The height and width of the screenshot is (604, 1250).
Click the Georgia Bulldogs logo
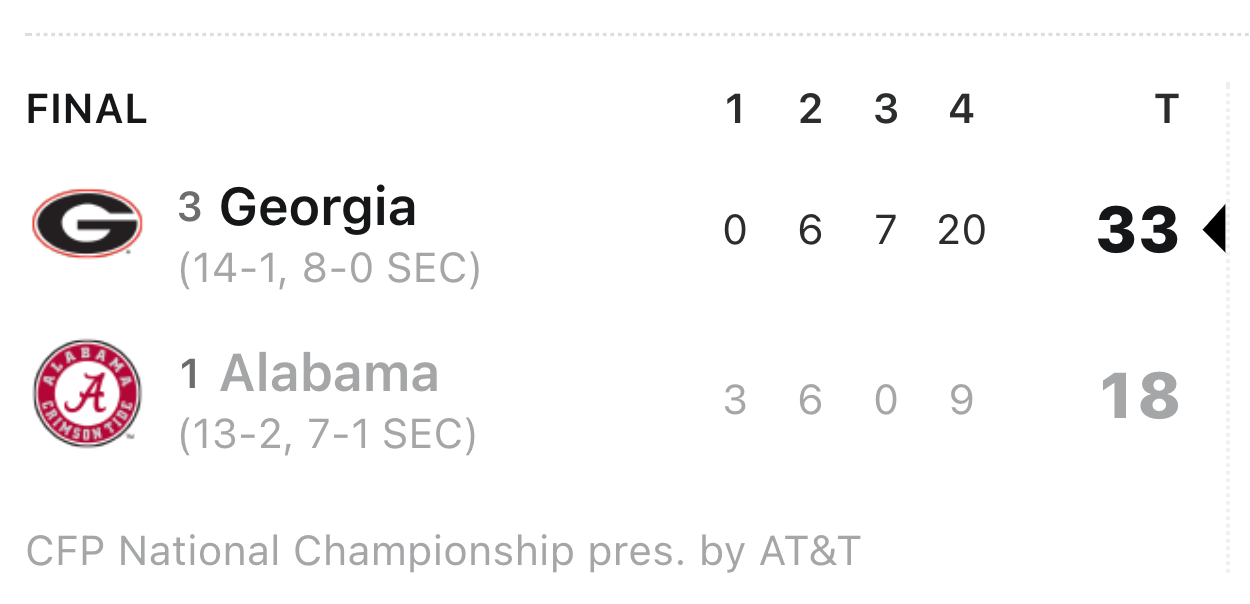(87, 223)
